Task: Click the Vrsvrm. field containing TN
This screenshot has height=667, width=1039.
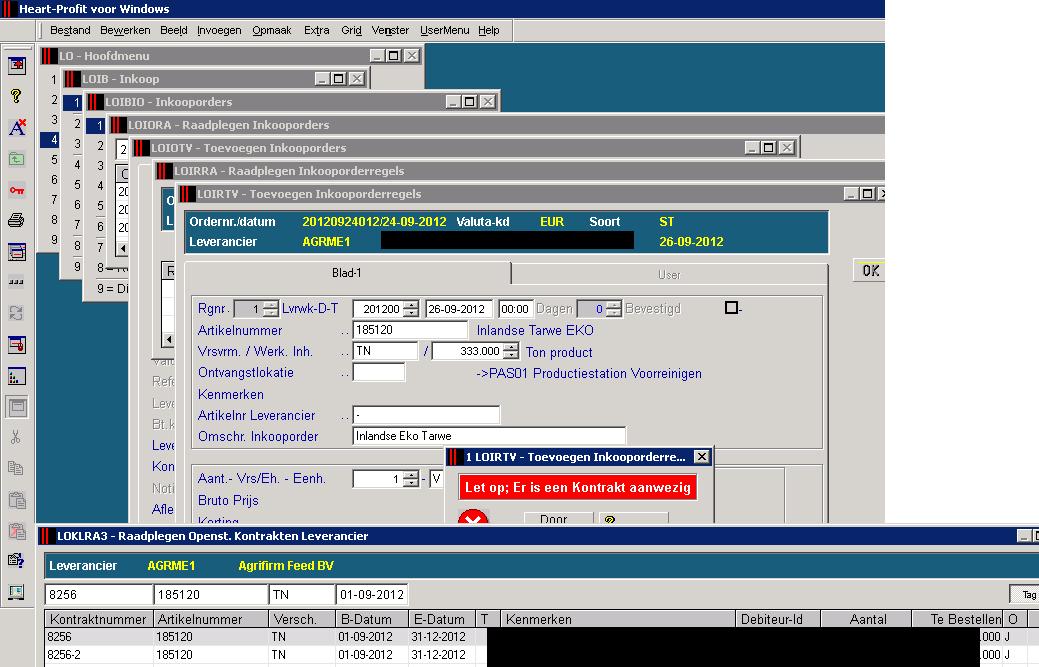Action: (x=385, y=351)
